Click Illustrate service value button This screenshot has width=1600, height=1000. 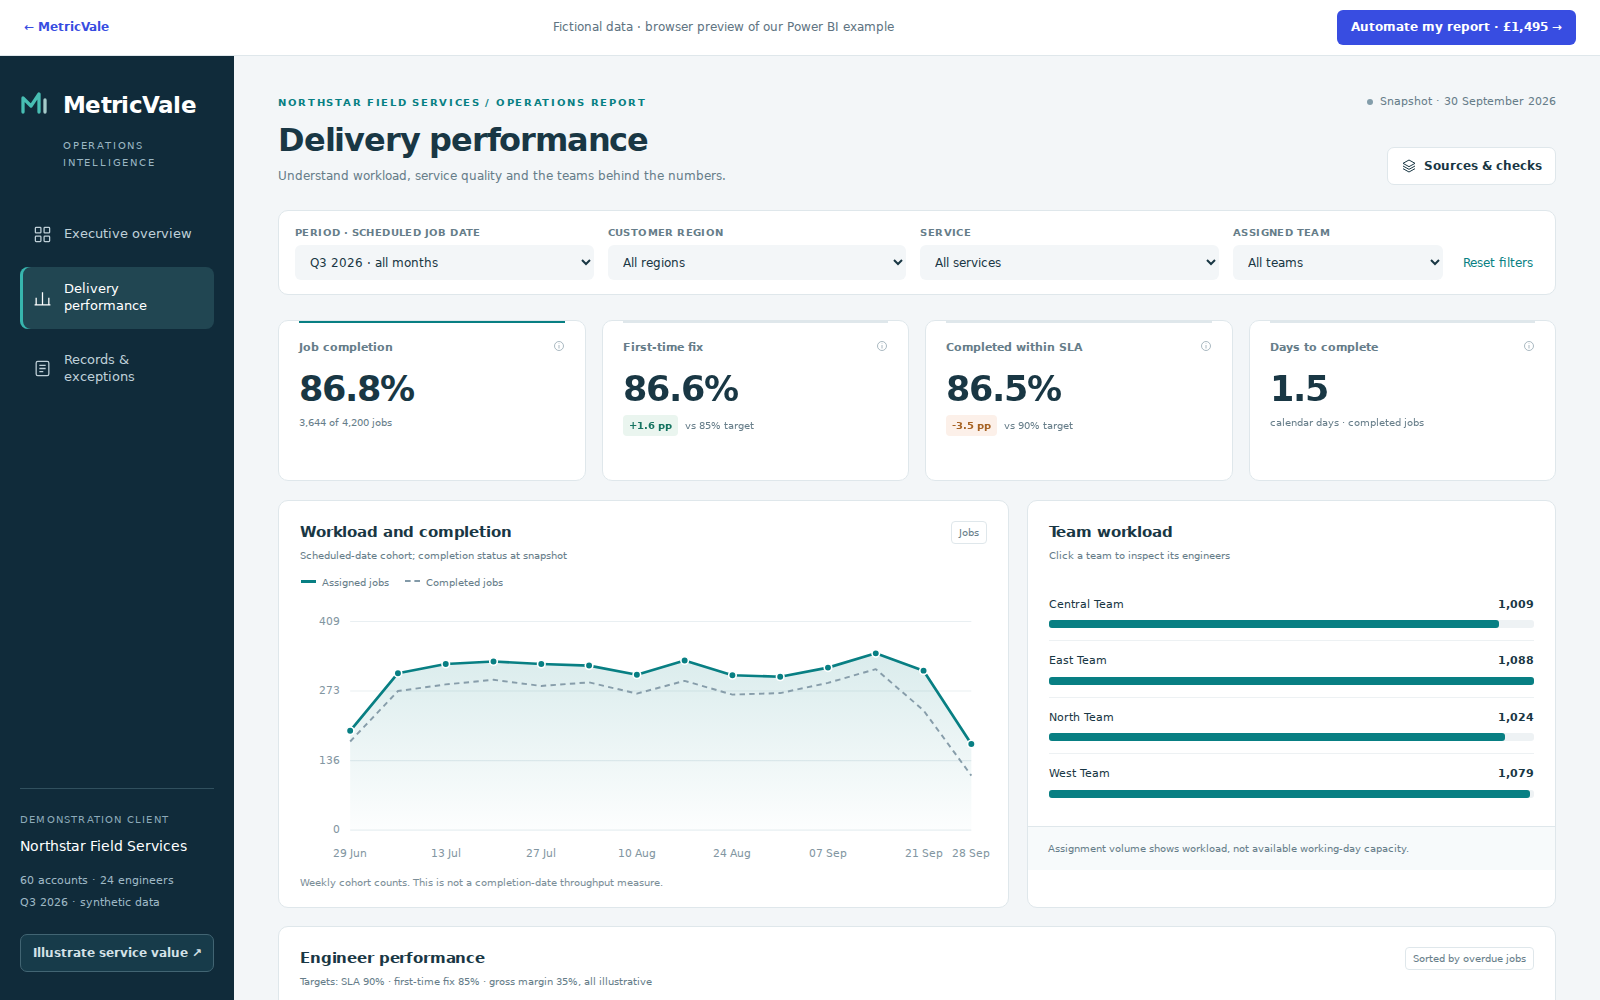click(x=117, y=953)
